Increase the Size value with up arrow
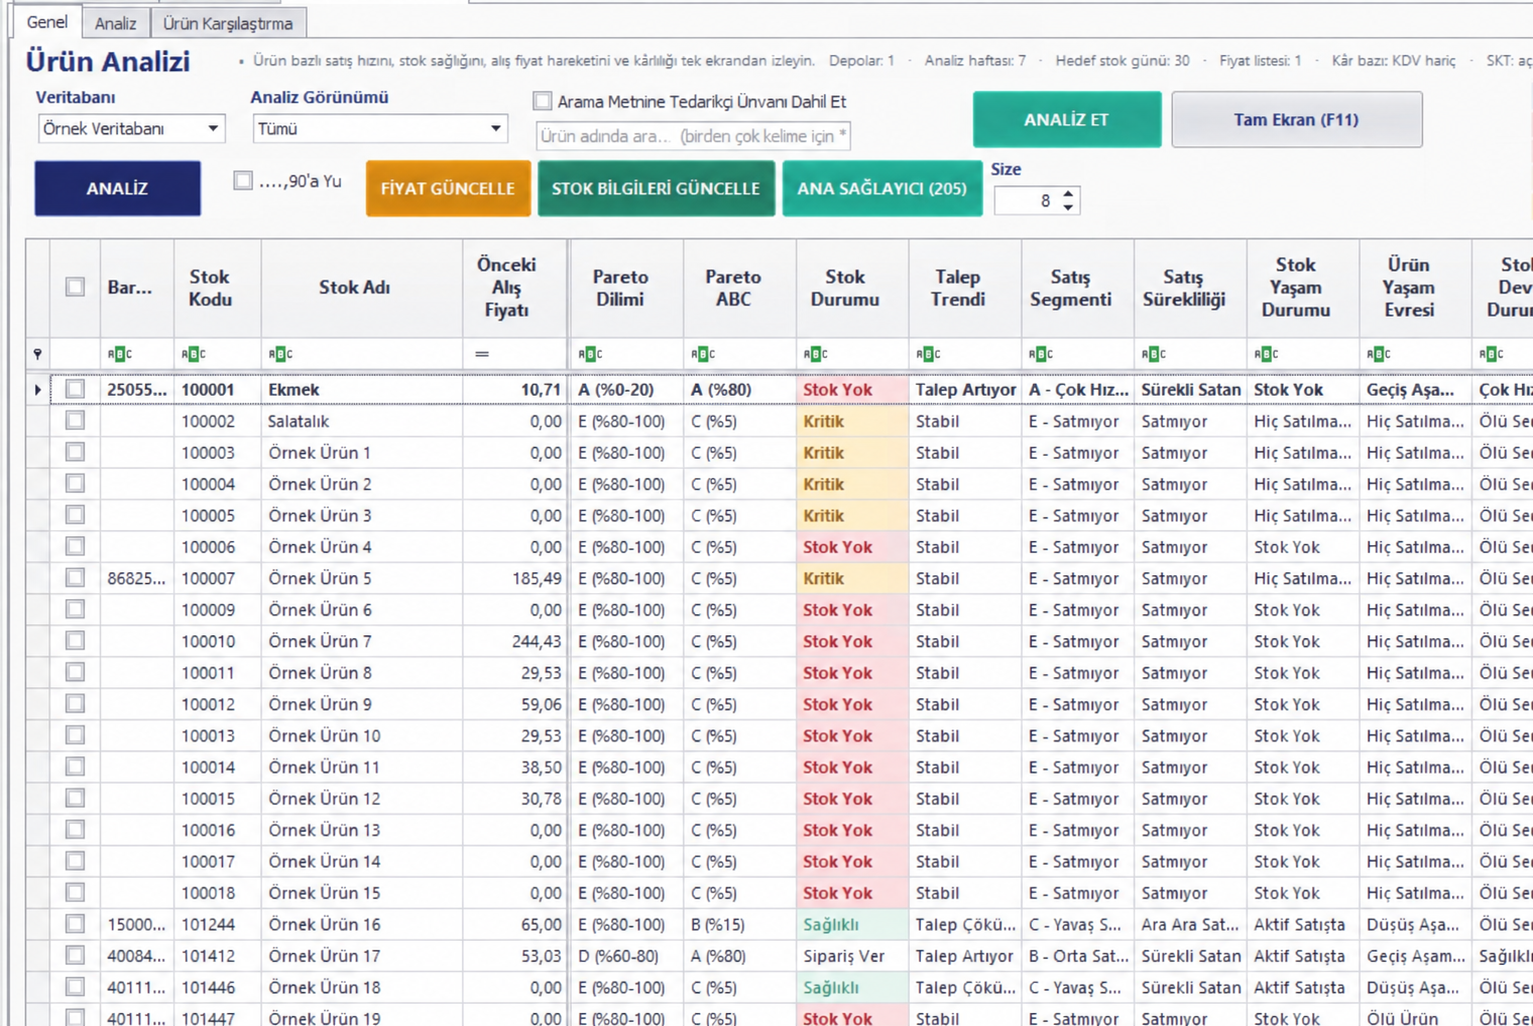This screenshot has height=1026, width=1533. 1068,194
